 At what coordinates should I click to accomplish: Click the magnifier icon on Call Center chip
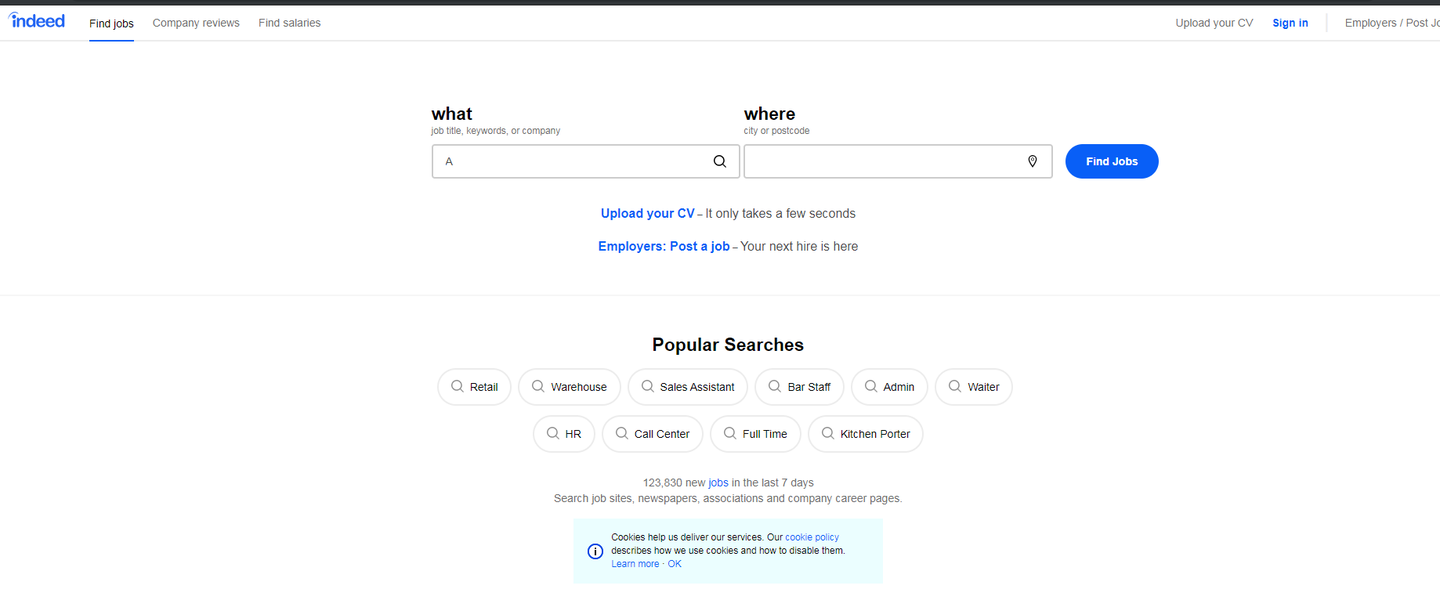(622, 433)
